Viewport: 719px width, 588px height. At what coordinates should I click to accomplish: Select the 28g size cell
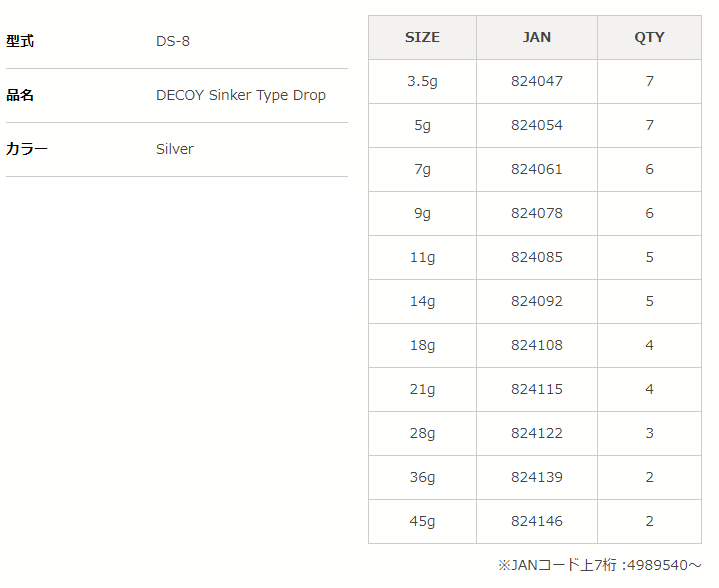click(422, 433)
